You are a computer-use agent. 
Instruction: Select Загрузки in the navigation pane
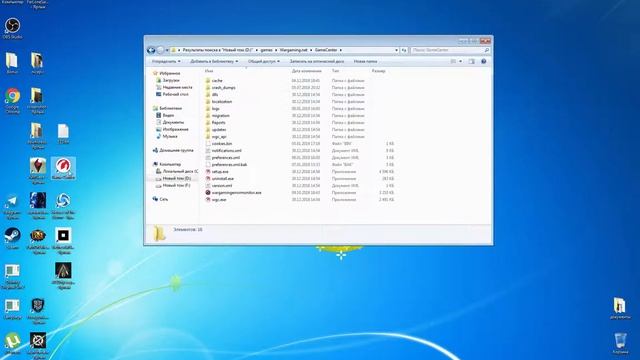click(x=171, y=80)
